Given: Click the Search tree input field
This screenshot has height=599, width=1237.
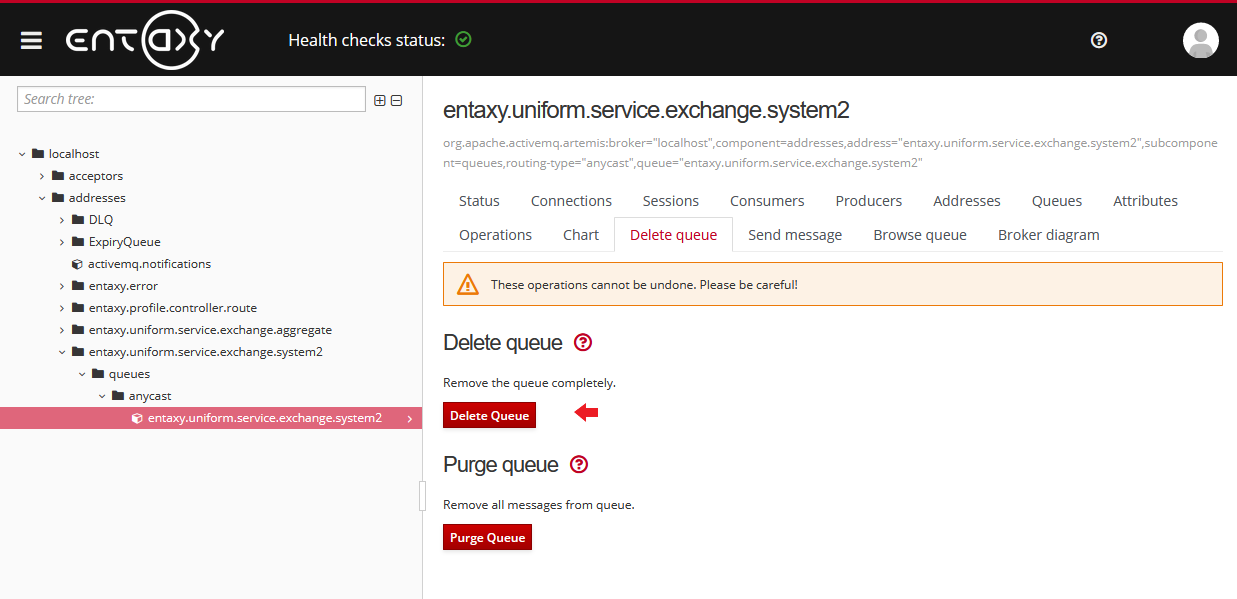Looking at the screenshot, I should pyautogui.click(x=192, y=99).
